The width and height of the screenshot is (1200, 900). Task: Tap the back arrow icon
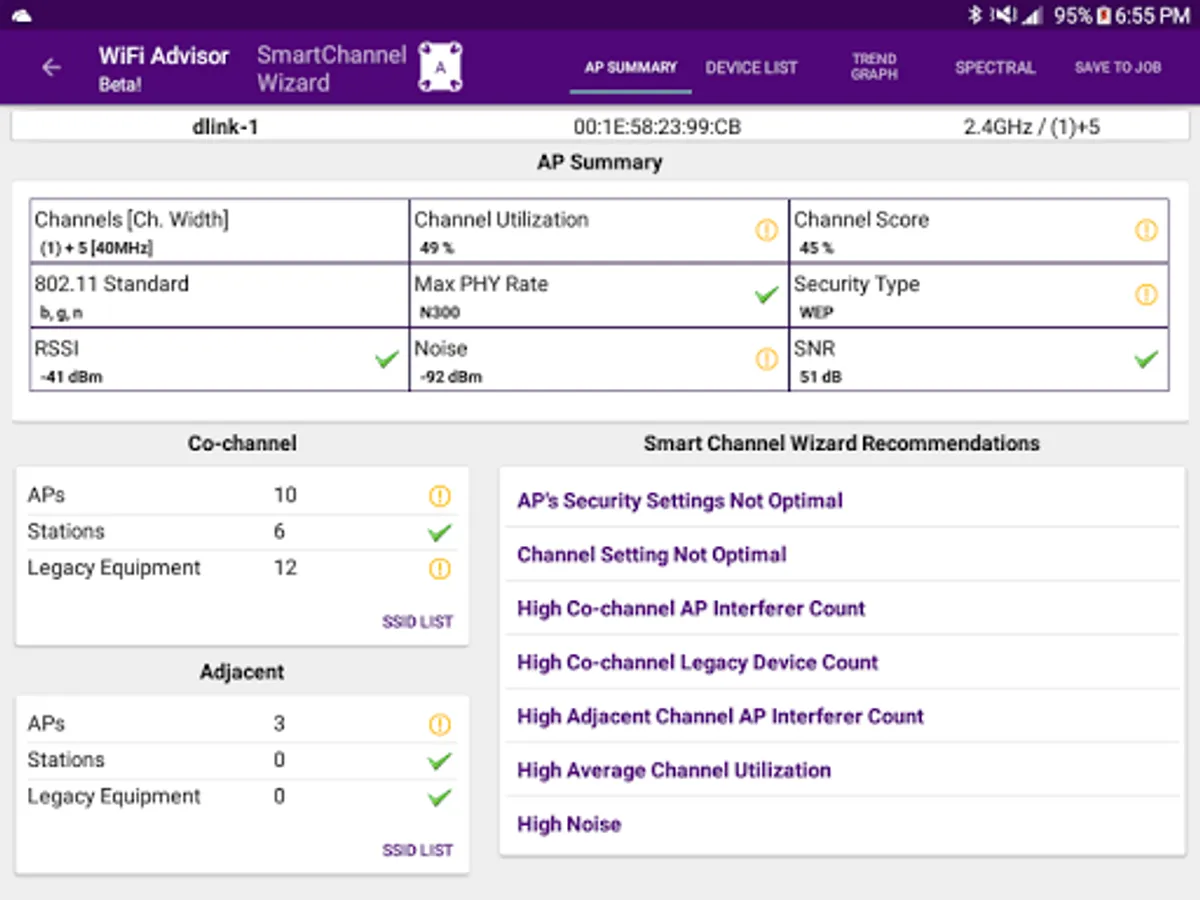click(51, 68)
